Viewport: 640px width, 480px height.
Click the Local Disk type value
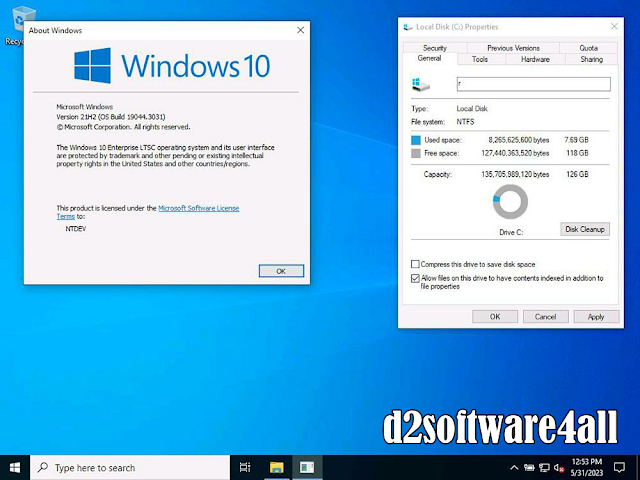point(472,109)
